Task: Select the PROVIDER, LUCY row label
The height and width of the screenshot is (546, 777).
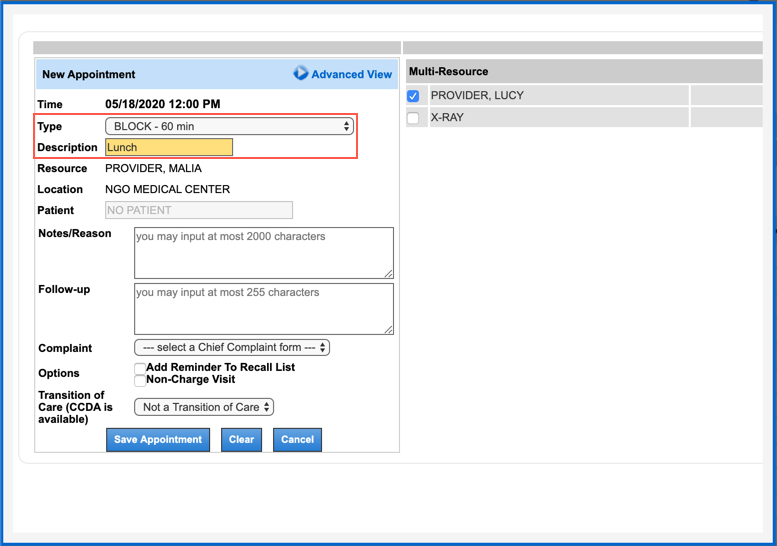Action: pos(477,96)
